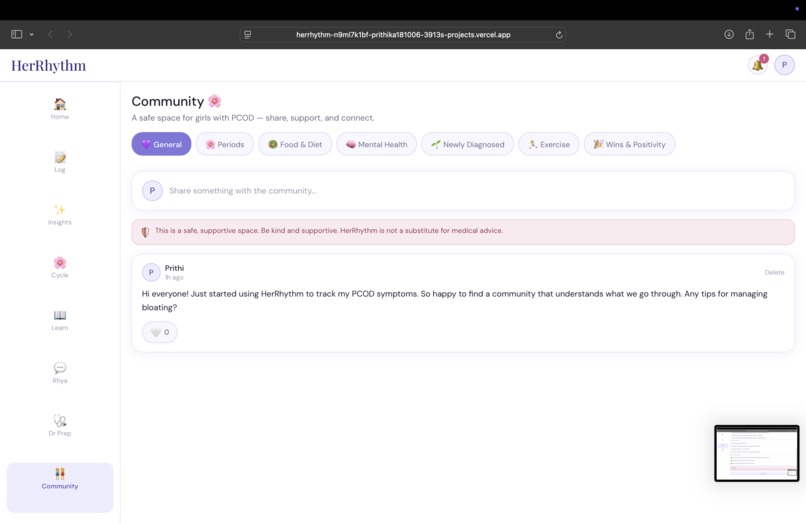The width and height of the screenshot is (806, 524).
Task: Expand the sidebar options chevron
Action: tap(31, 34)
